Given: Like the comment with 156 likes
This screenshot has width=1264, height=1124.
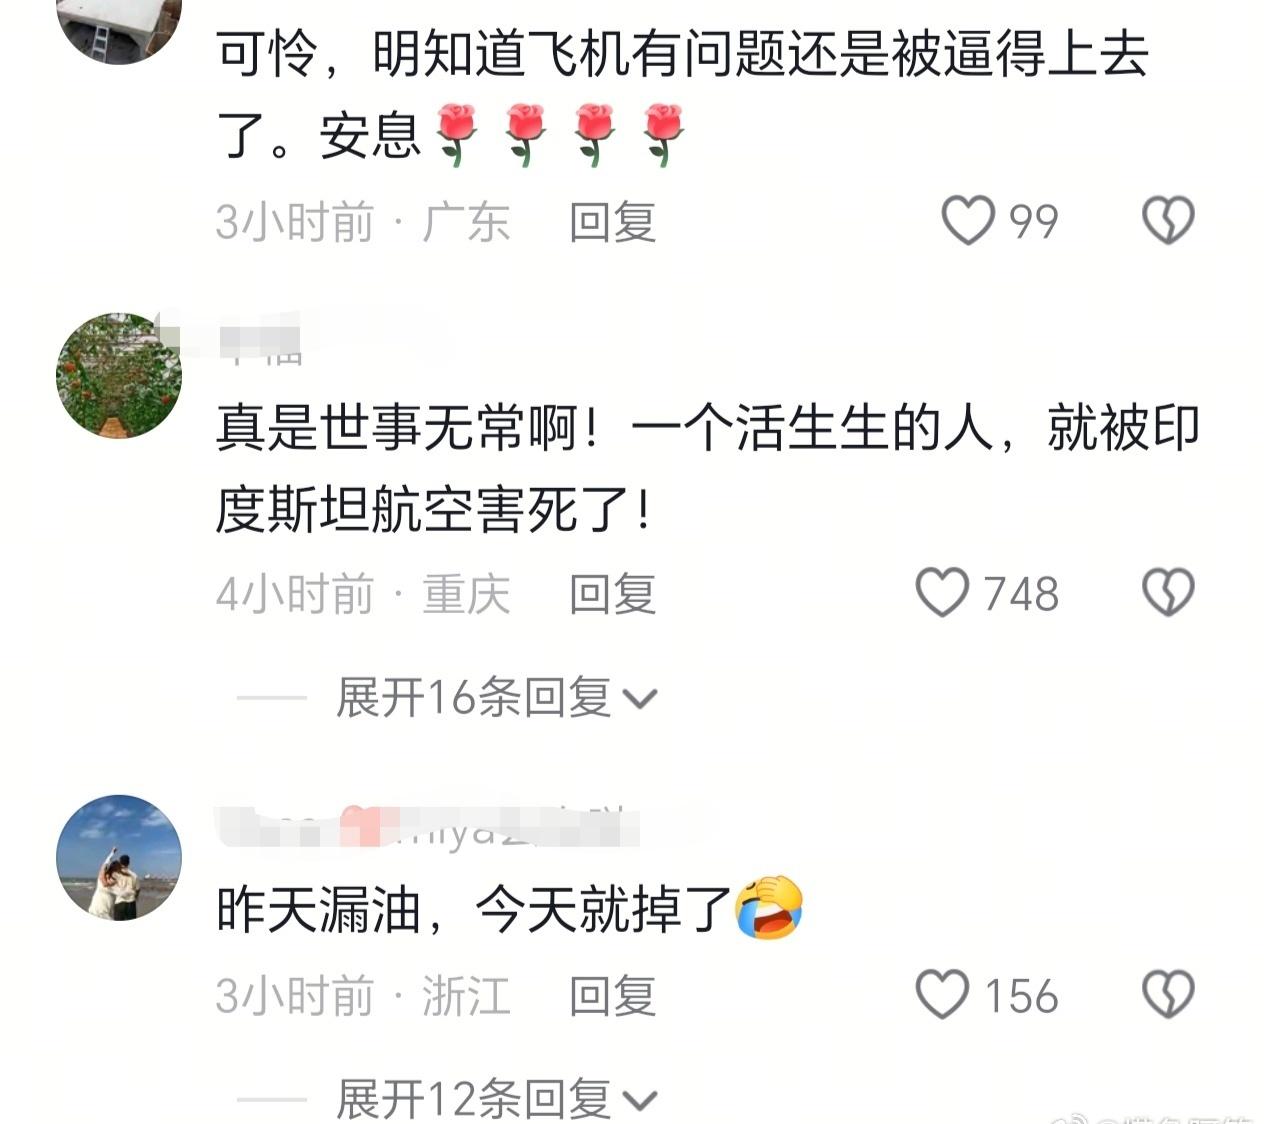Looking at the screenshot, I should point(942,995).
